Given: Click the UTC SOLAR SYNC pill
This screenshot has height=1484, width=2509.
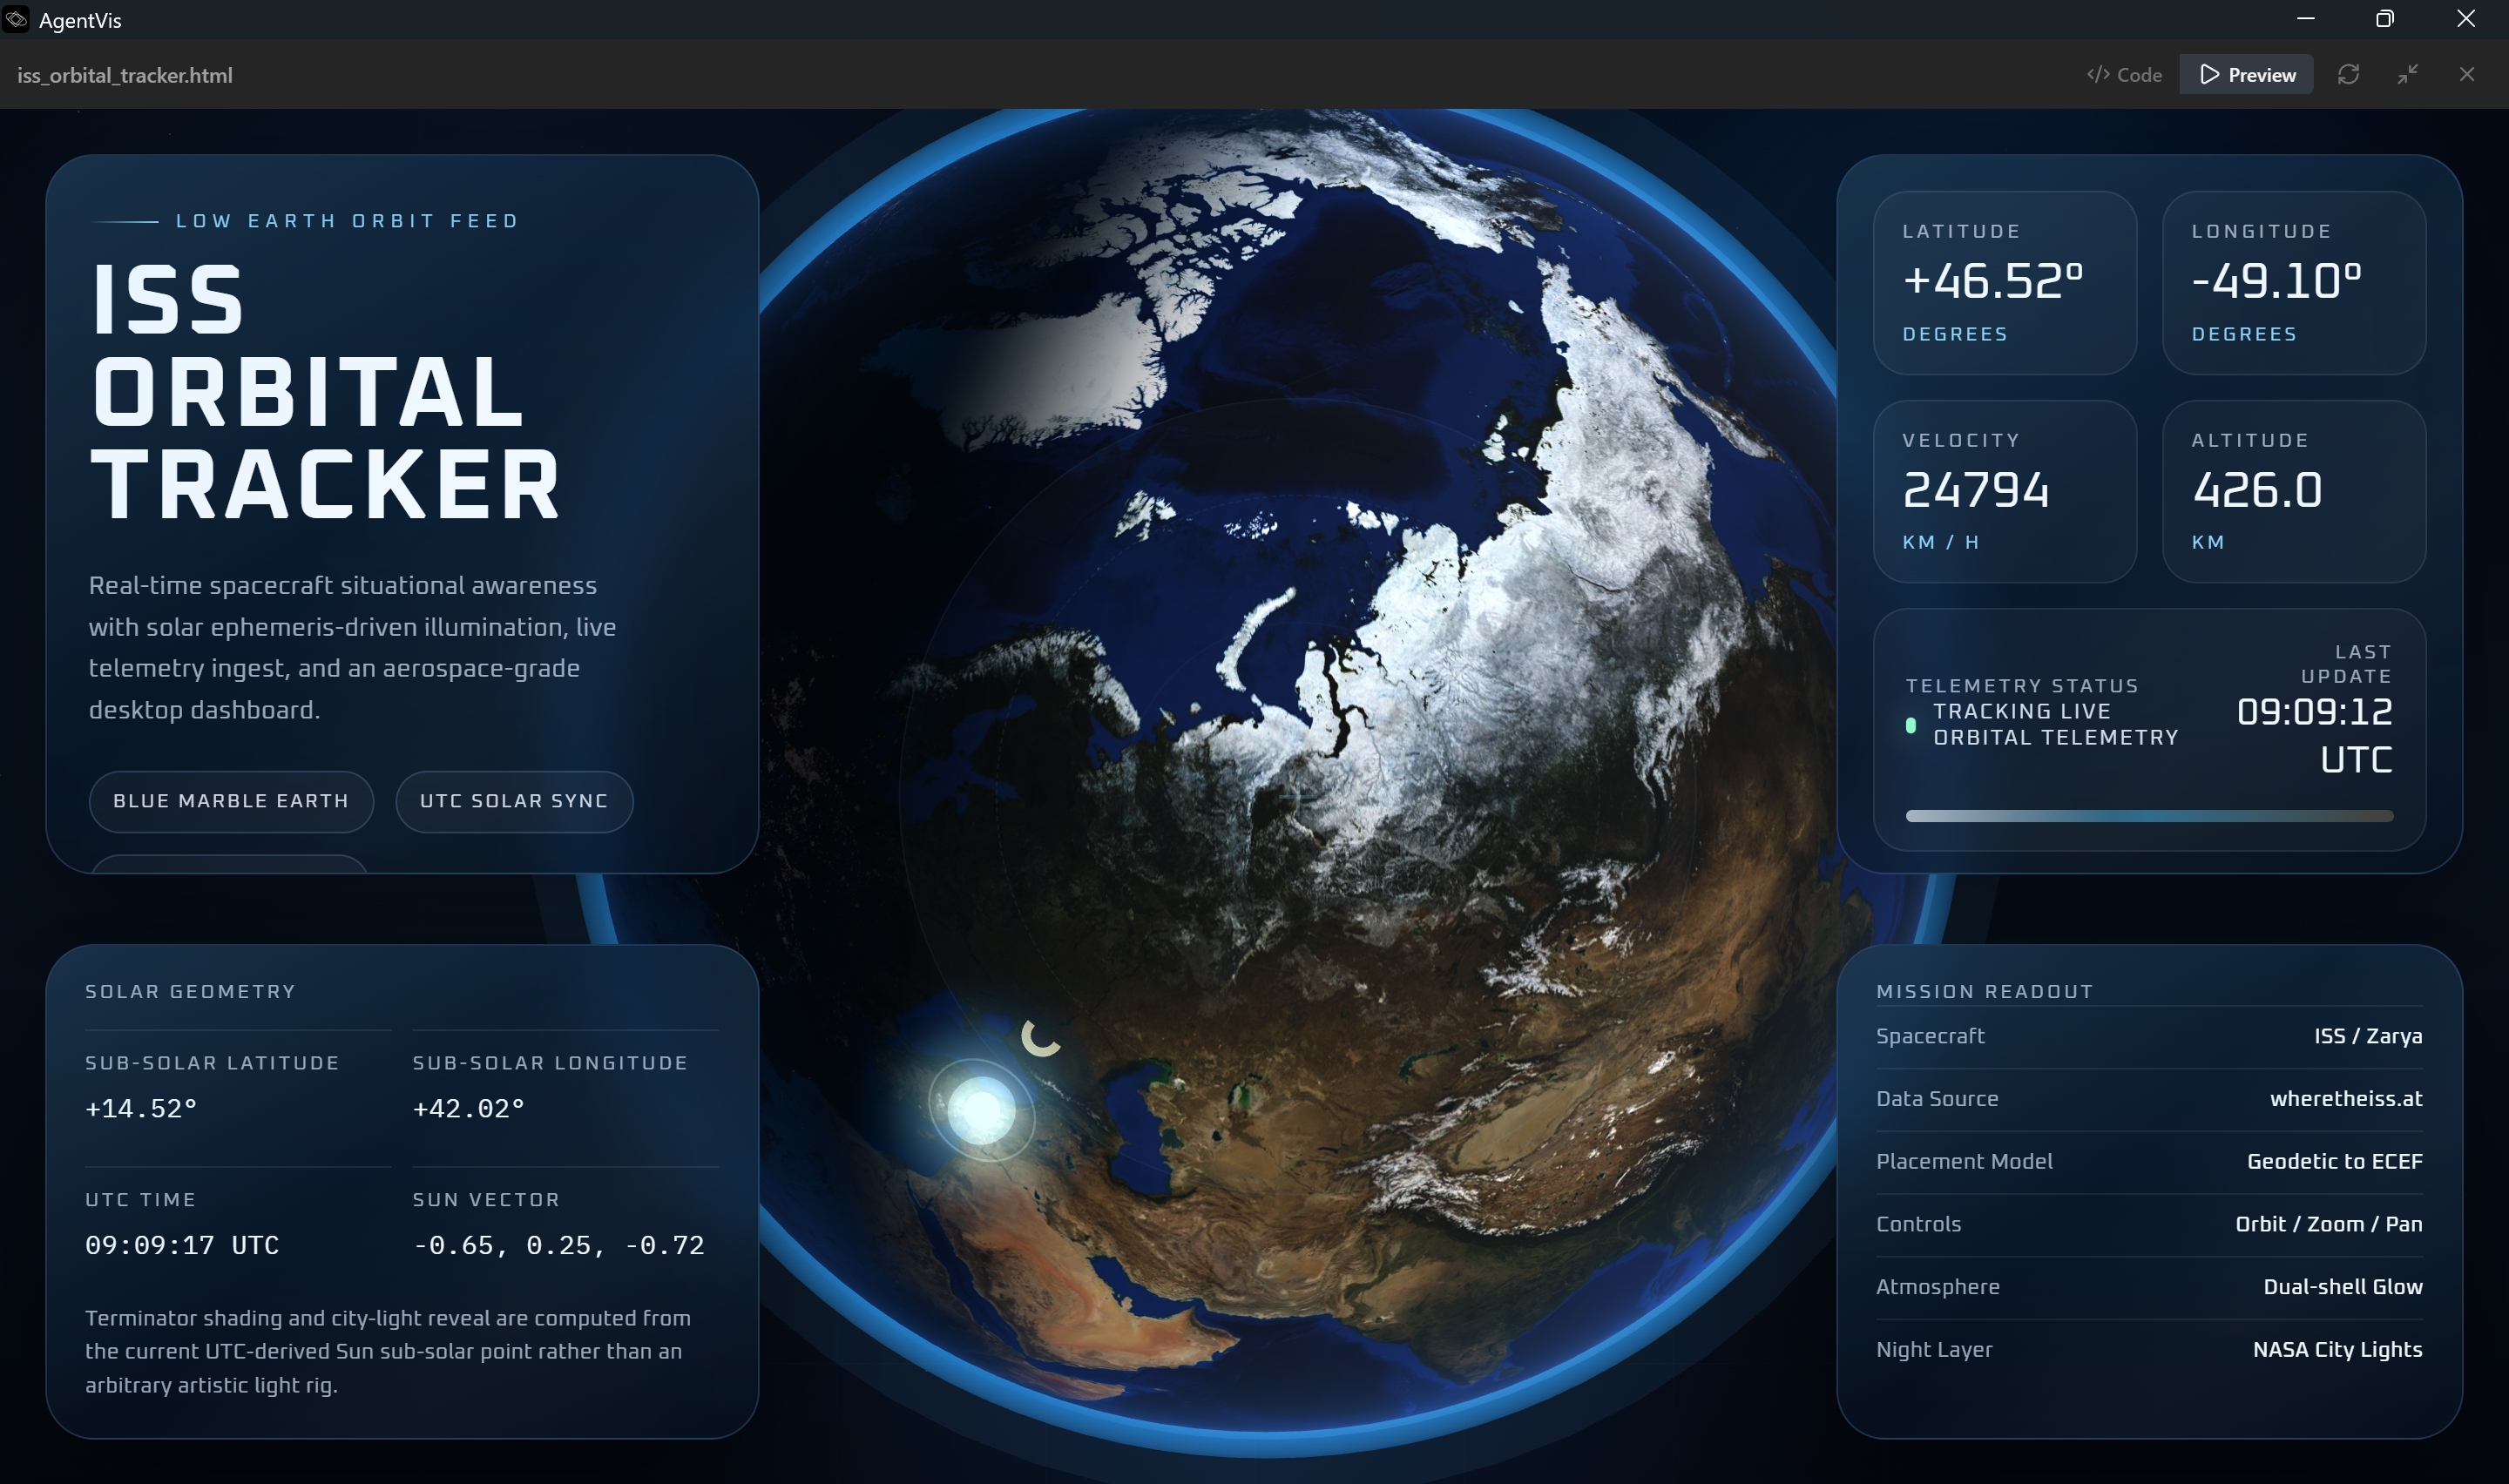Looking at the screenshot, I should [x=514, y=801].
